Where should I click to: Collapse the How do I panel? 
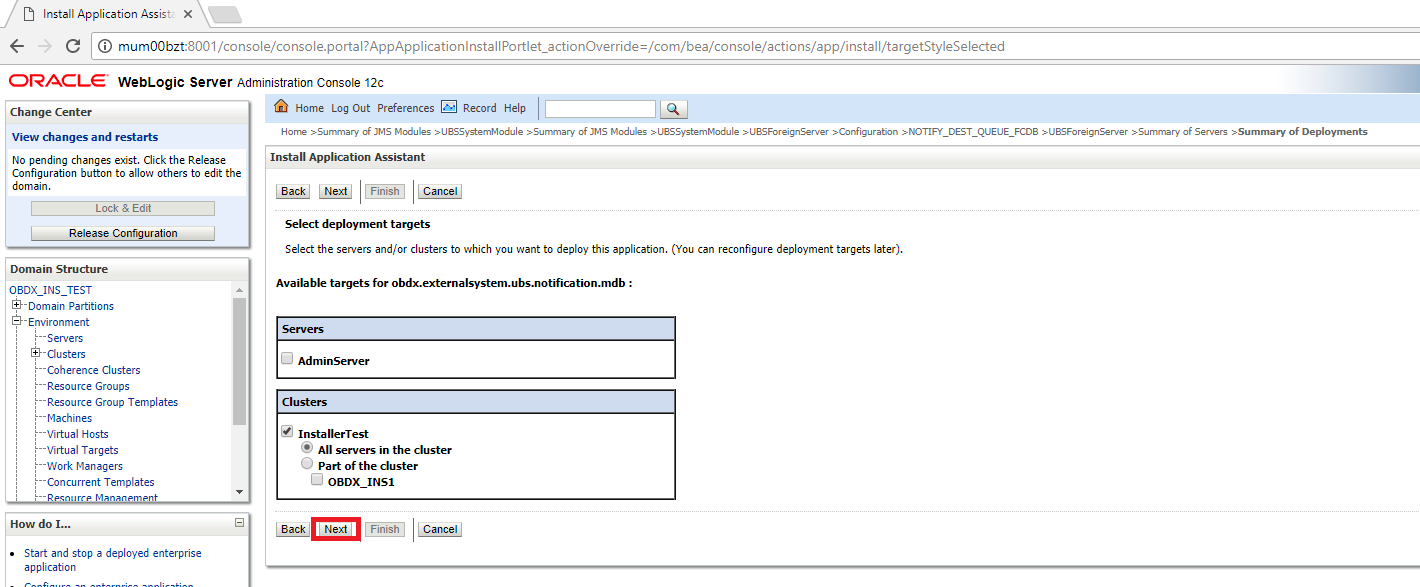coord(239,523)
